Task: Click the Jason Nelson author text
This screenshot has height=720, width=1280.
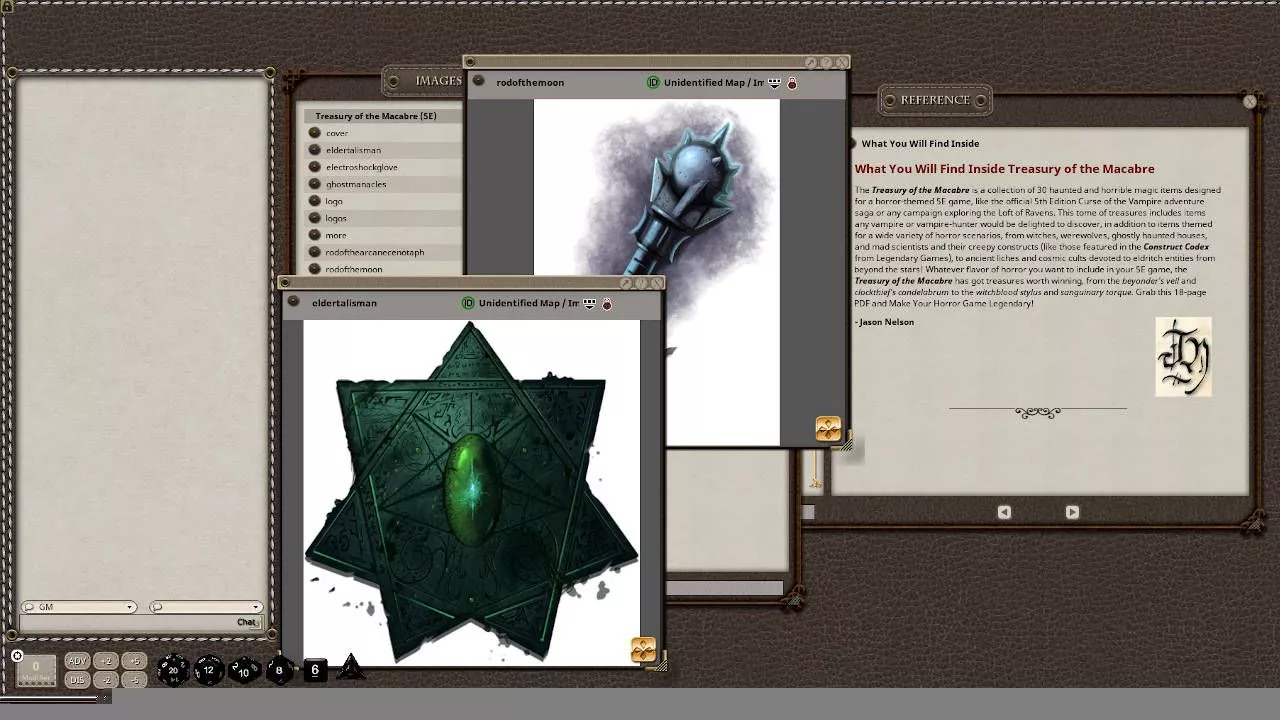Action: [x=886, y=322]
